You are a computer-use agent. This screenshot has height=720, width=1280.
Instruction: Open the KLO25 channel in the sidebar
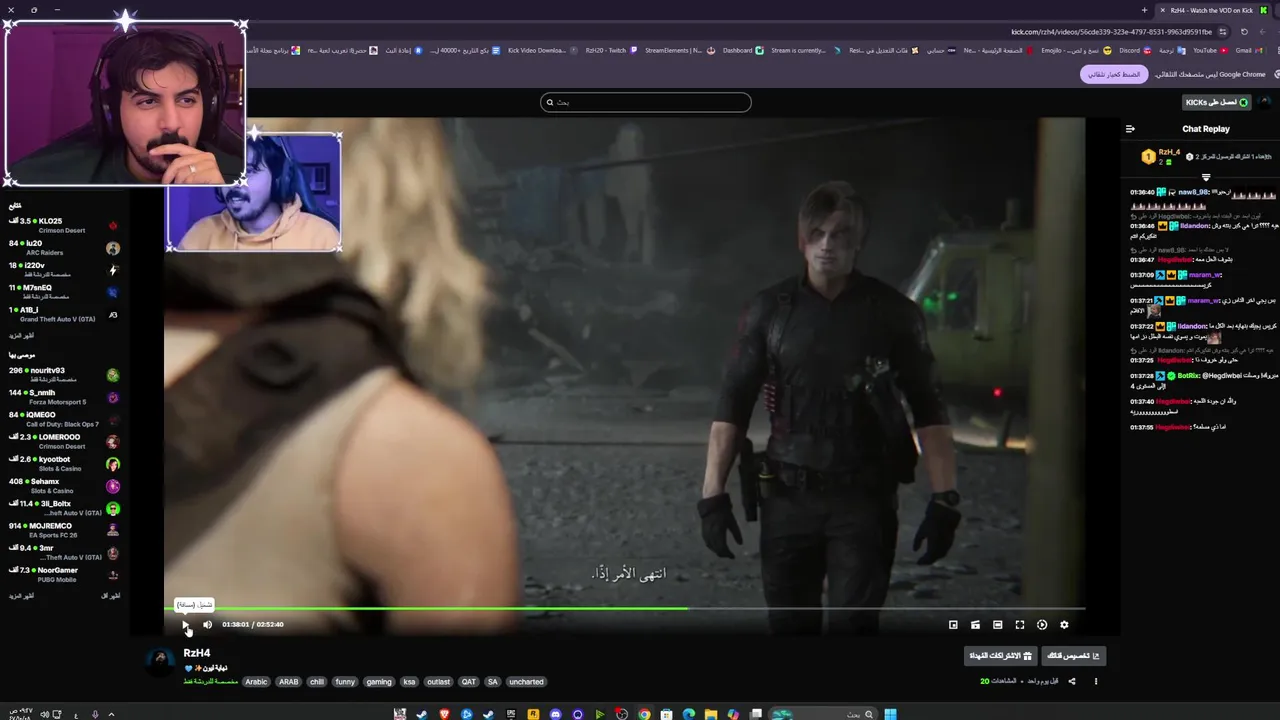(x=64, y=225)
